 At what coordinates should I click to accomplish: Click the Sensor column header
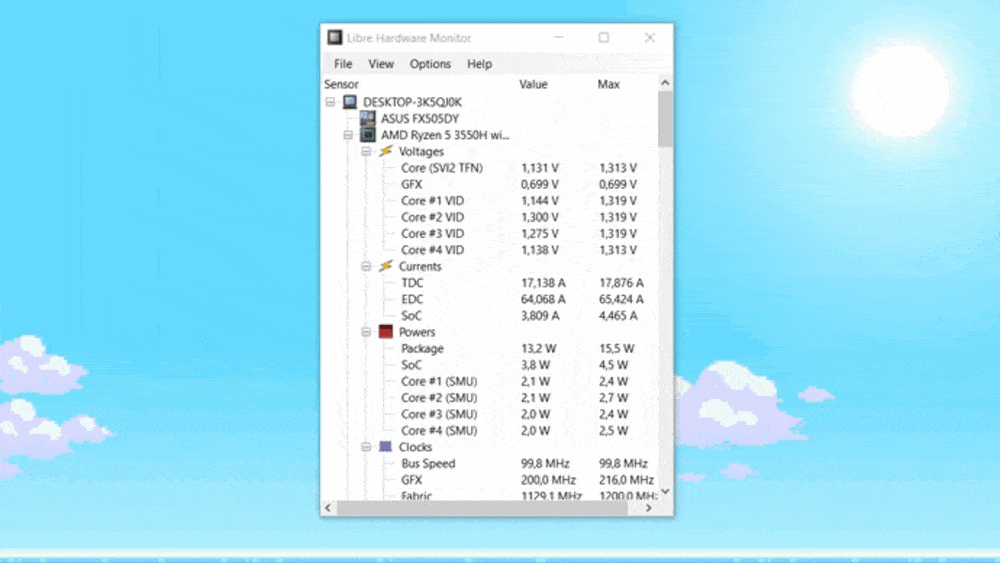click(x=341, y=84)
